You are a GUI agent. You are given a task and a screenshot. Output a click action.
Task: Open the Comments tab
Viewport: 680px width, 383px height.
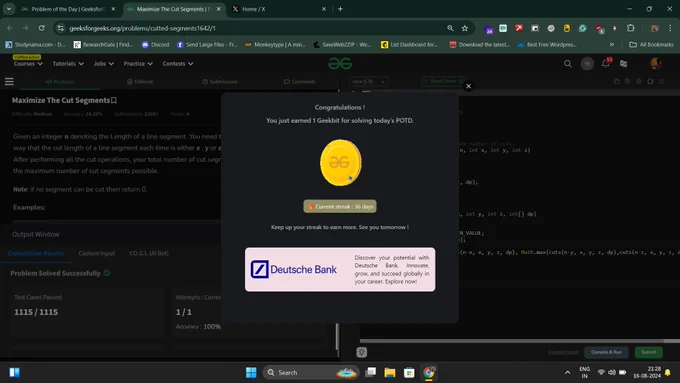pos(300,82)
